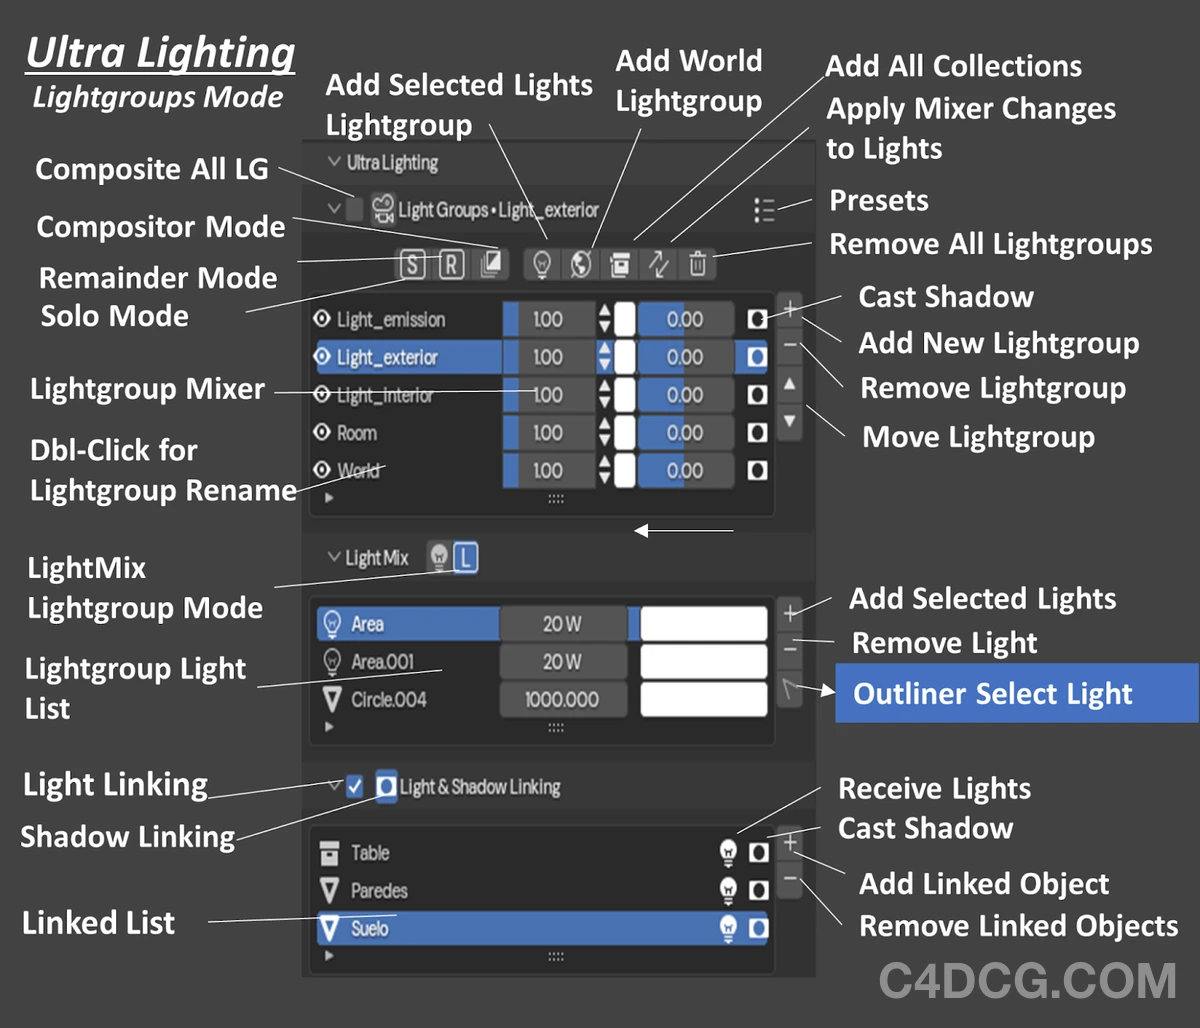Screen dimensions: 1200x1028
Task: Click the Area light white color swatch
Action: click(704, 624)
